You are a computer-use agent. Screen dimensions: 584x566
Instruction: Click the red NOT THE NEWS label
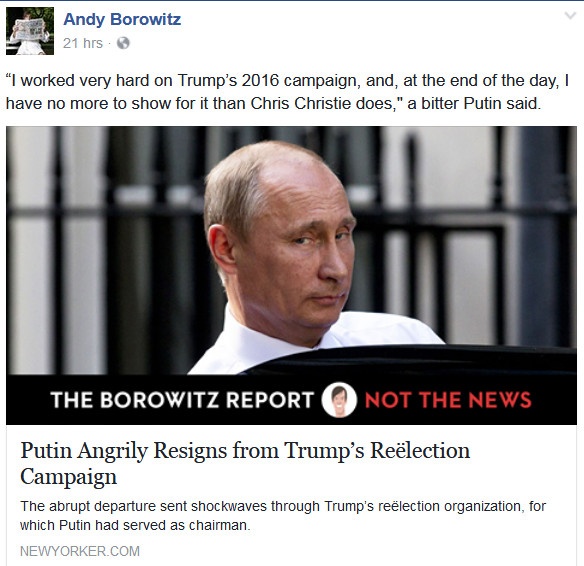(448, 400)
